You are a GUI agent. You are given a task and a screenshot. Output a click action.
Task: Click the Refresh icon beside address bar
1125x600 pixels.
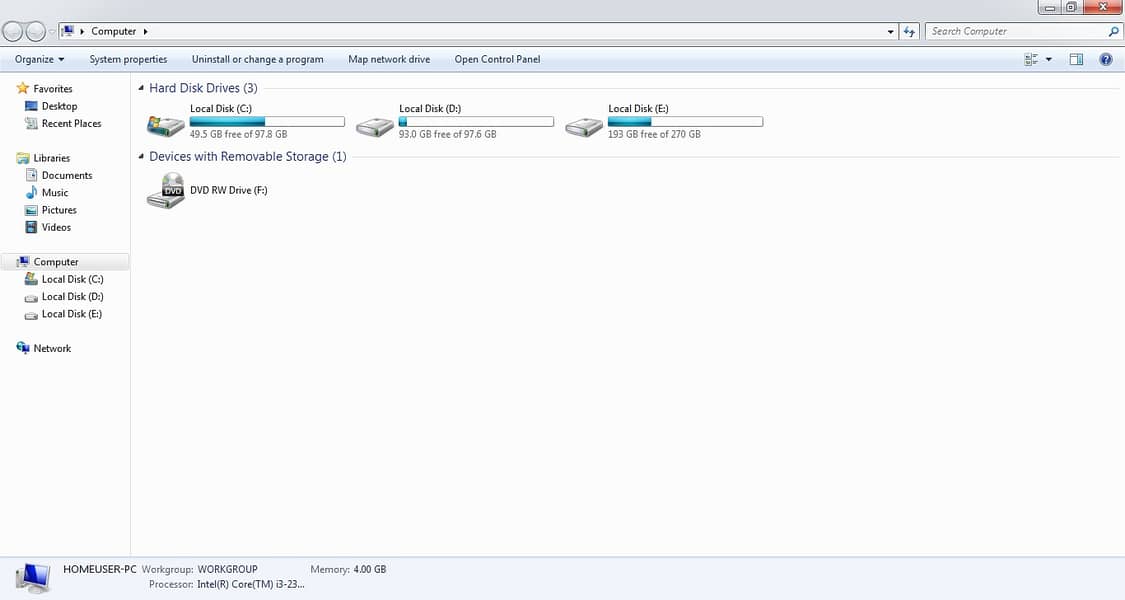pyautogui.click(x=909, y=32)
